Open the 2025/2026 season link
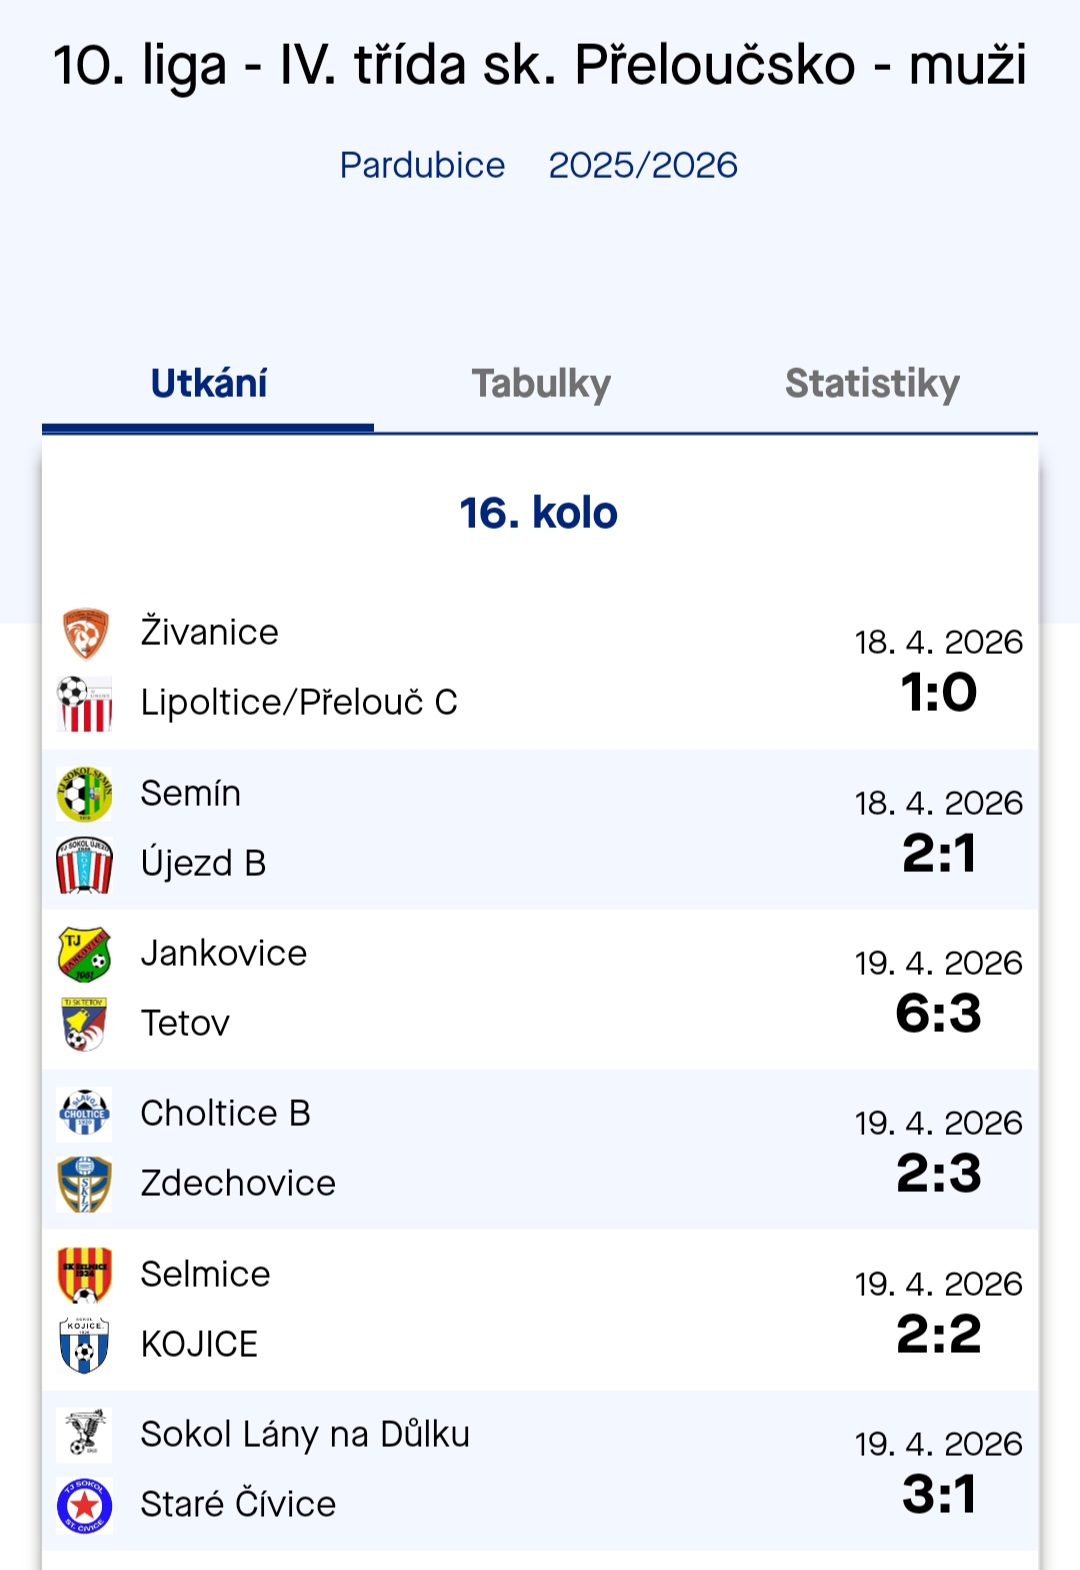Image resolution: width=1080 pixels, height=1570 pixels. [x=643, y=165]
